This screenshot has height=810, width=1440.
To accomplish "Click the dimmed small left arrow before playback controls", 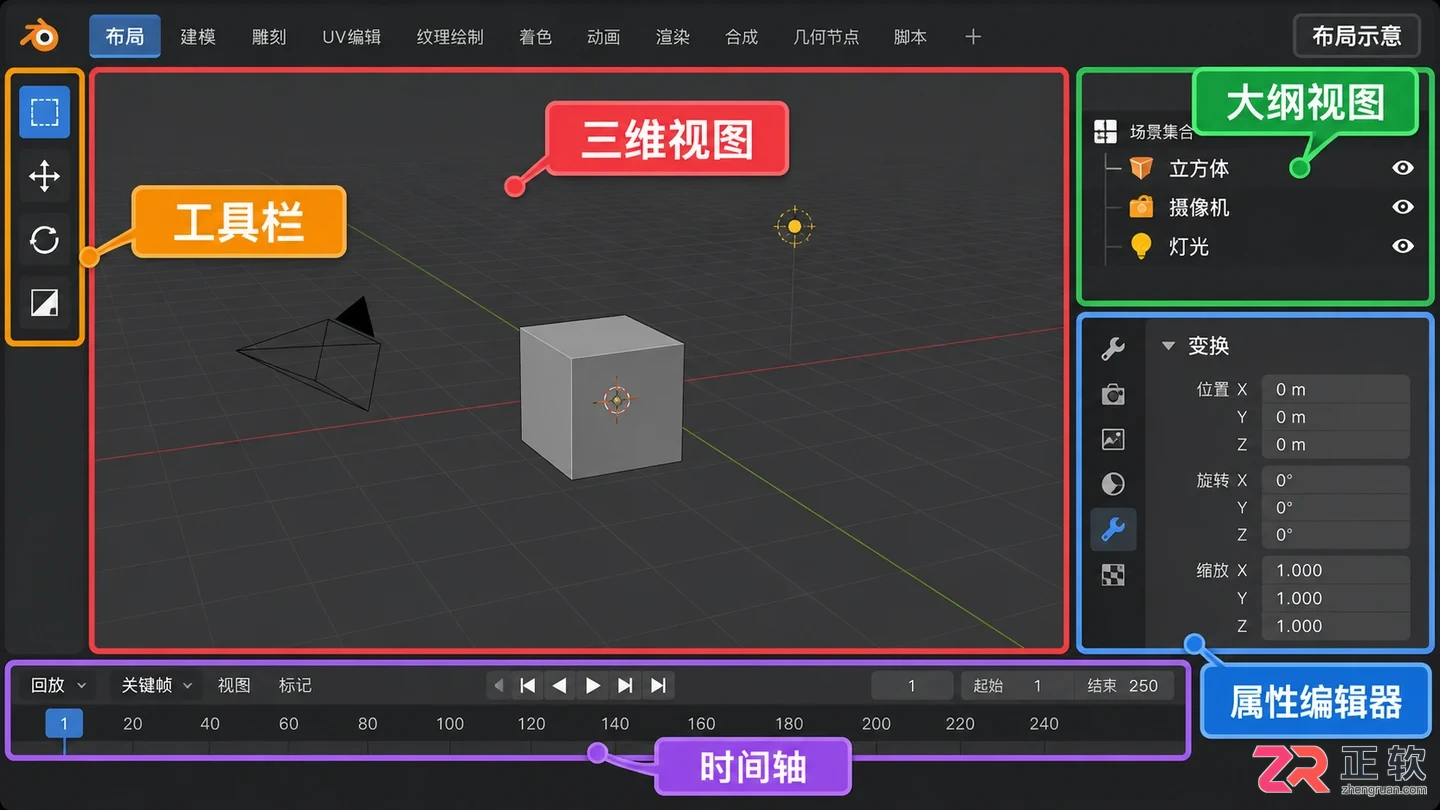I will point(499,685).
